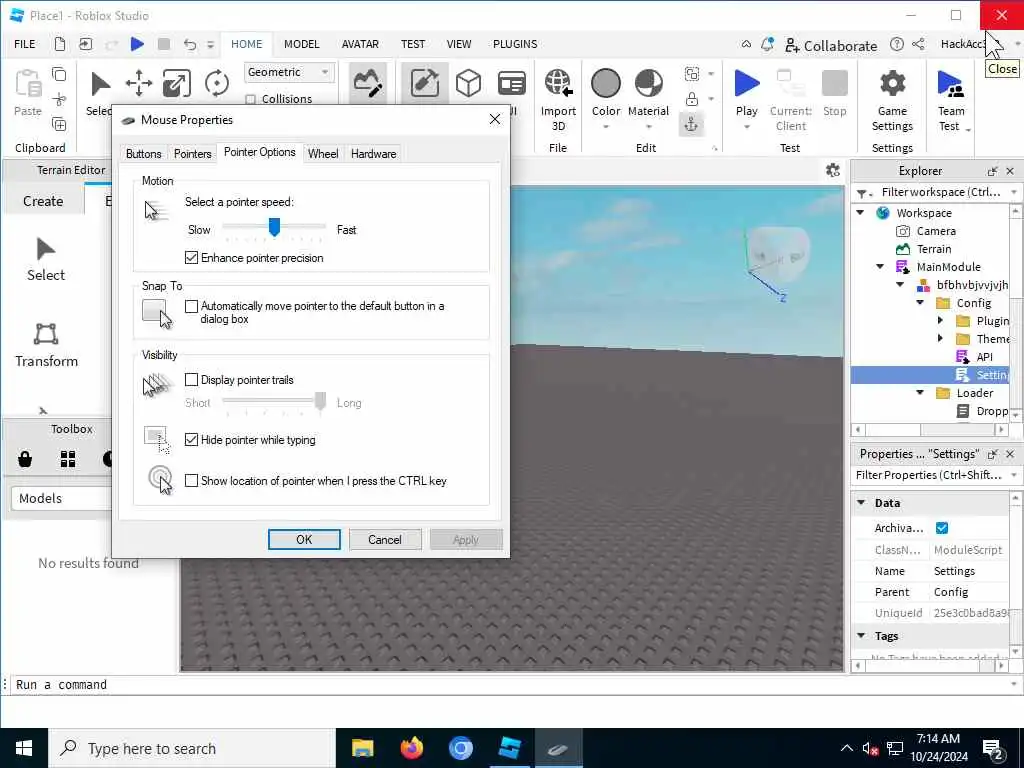Viewport: 1024px width, 768px height.
Task: Click Cancel in Mouse Properties dialog
Action: 385,539
